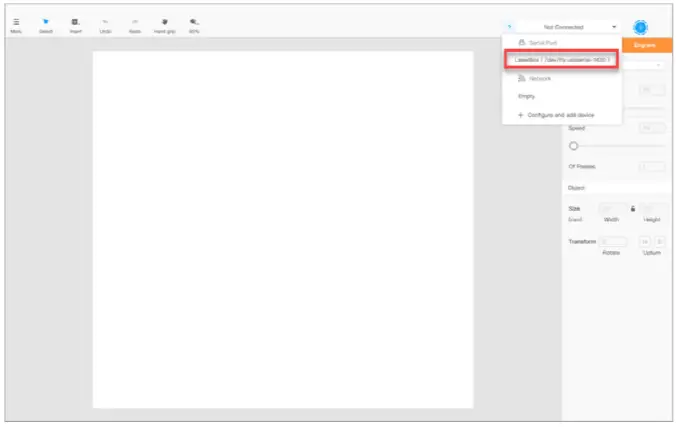Open the zoom level control
The height and width of the screenshot is (427, 676).
[194, 25]
